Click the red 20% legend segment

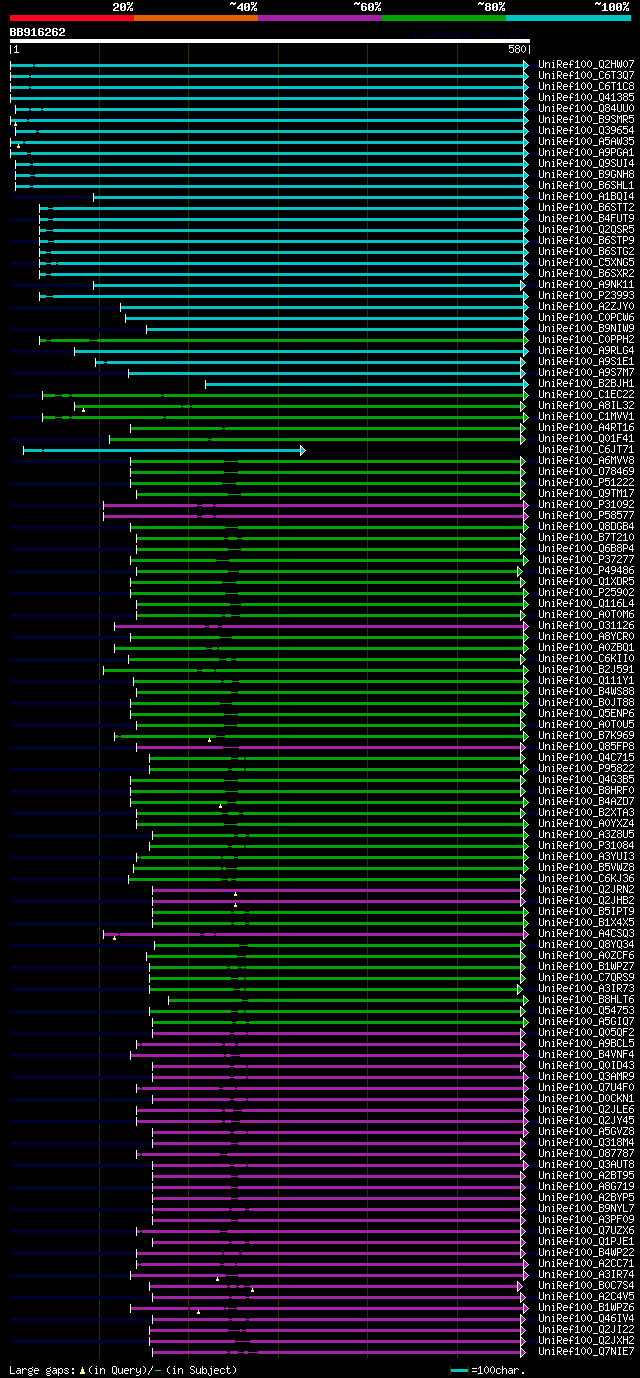tap(72, 18)
